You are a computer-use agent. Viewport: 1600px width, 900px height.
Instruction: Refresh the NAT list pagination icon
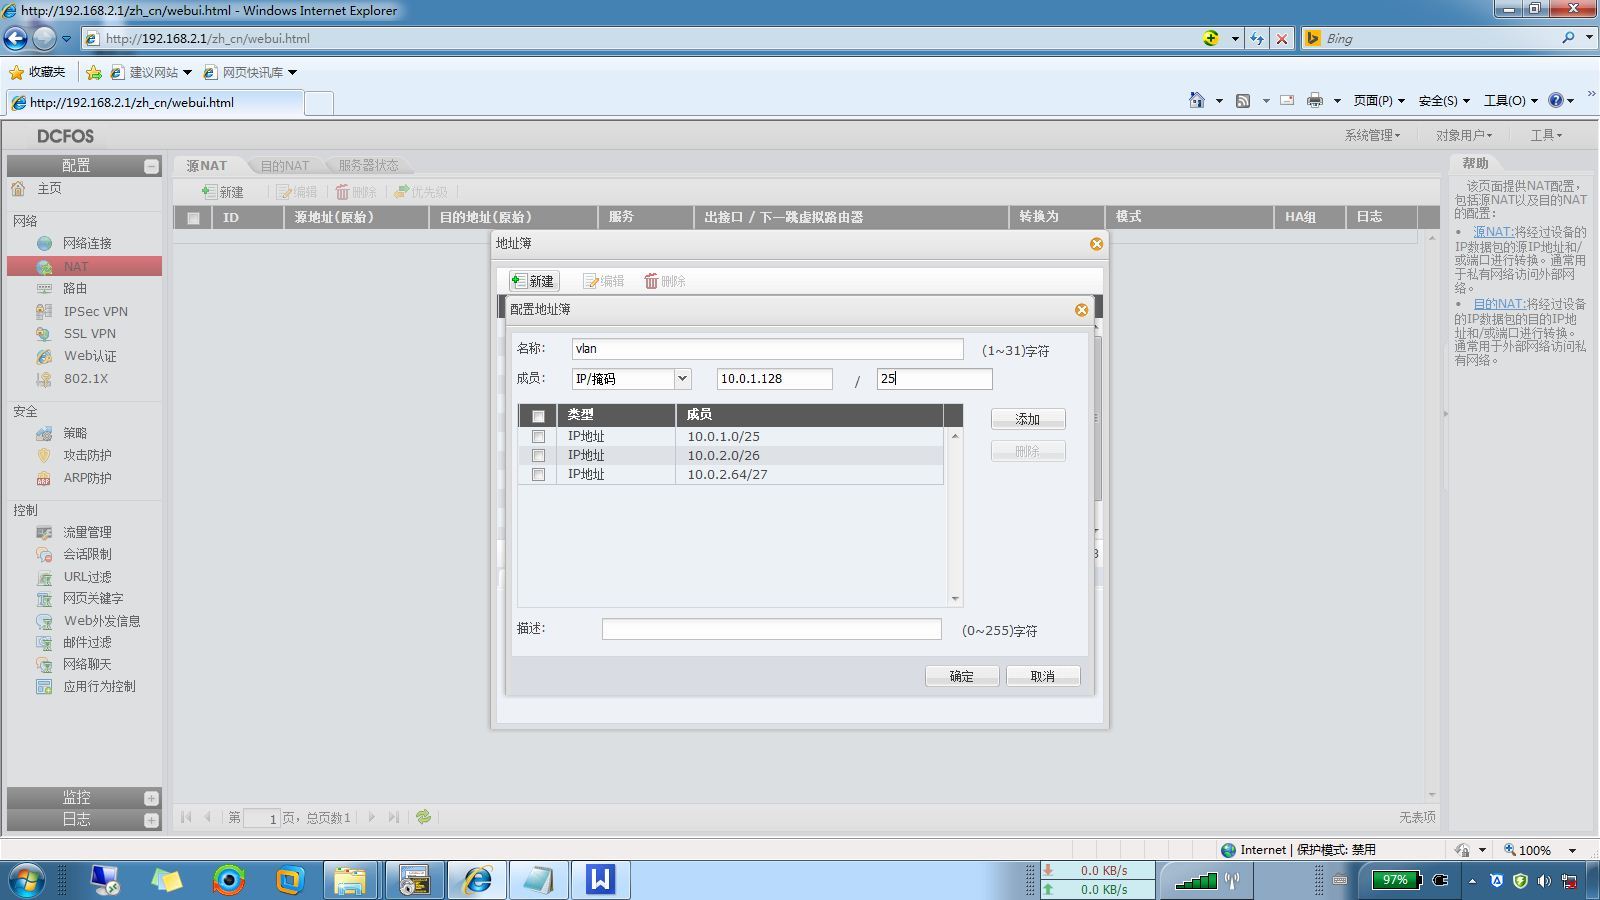coord(424,817)
